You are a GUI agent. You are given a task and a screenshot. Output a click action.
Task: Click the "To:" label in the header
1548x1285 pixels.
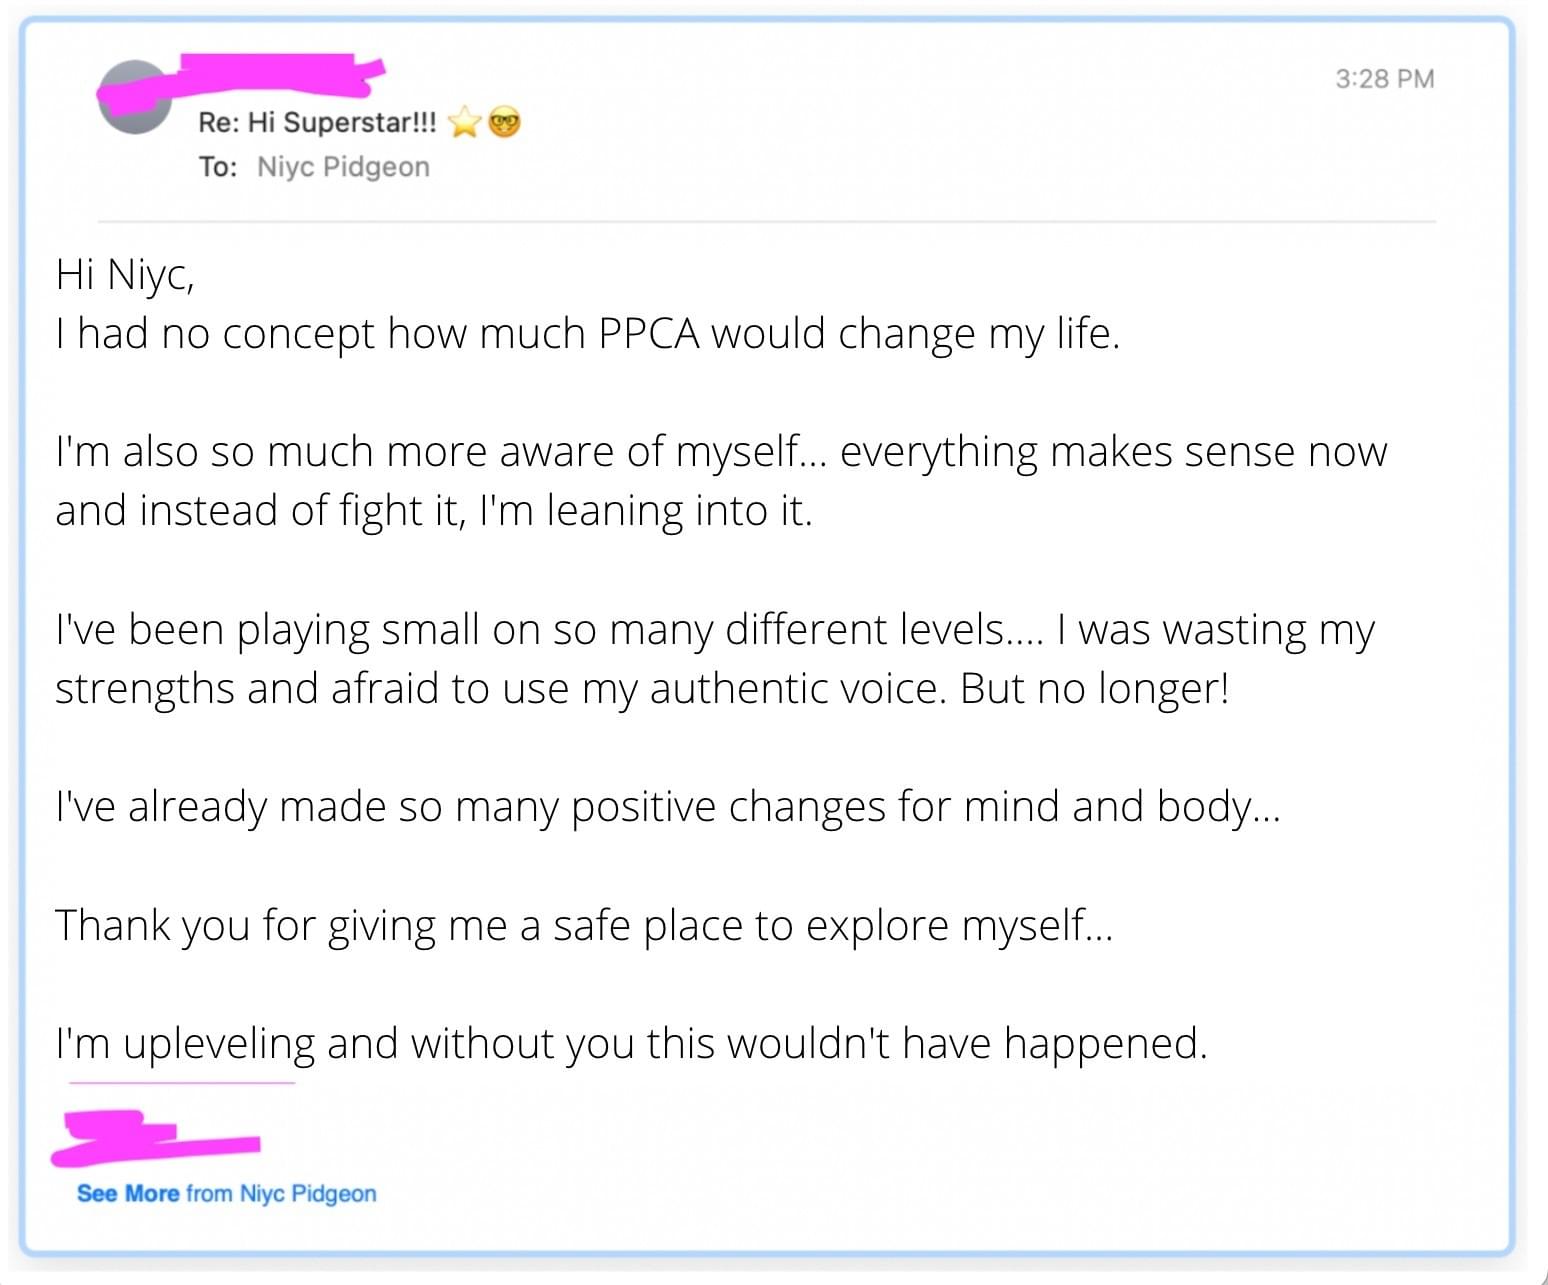tap(217, 167)
